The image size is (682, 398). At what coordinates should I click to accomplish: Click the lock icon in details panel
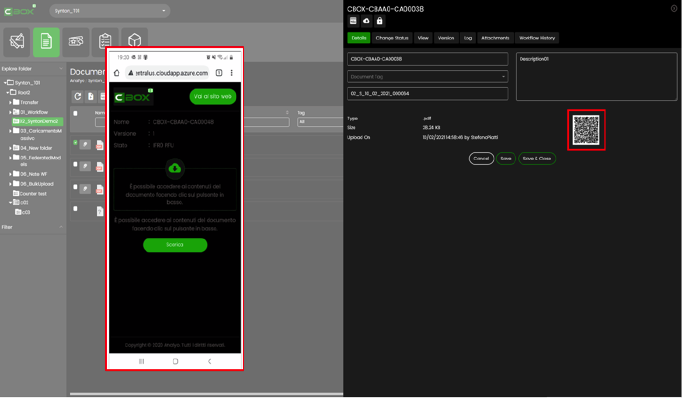coord(379,21)
